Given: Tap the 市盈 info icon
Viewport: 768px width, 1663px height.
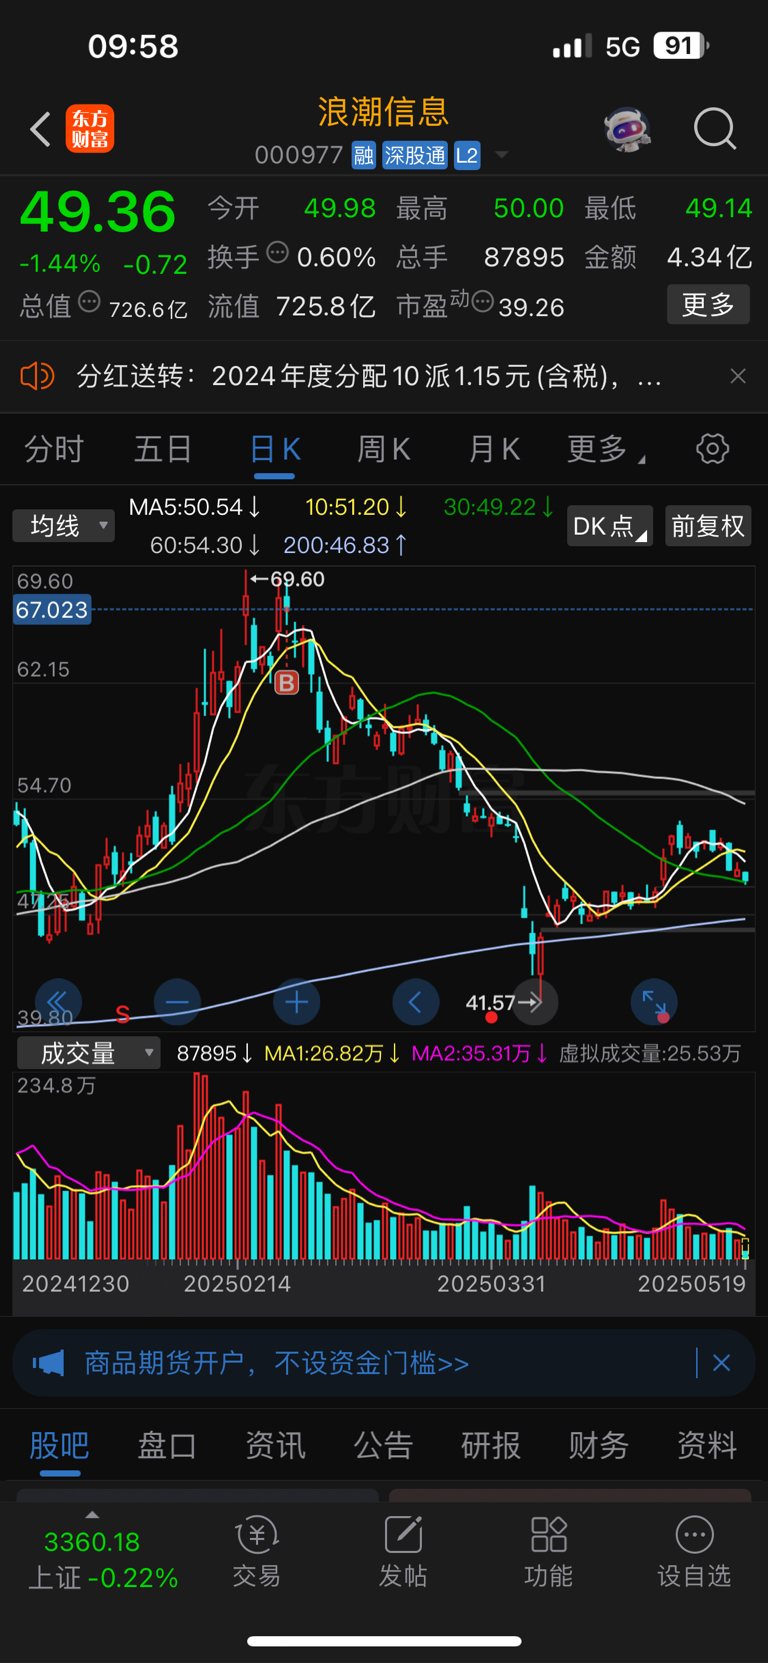Looking at the screenshot, I should point(482,301).
